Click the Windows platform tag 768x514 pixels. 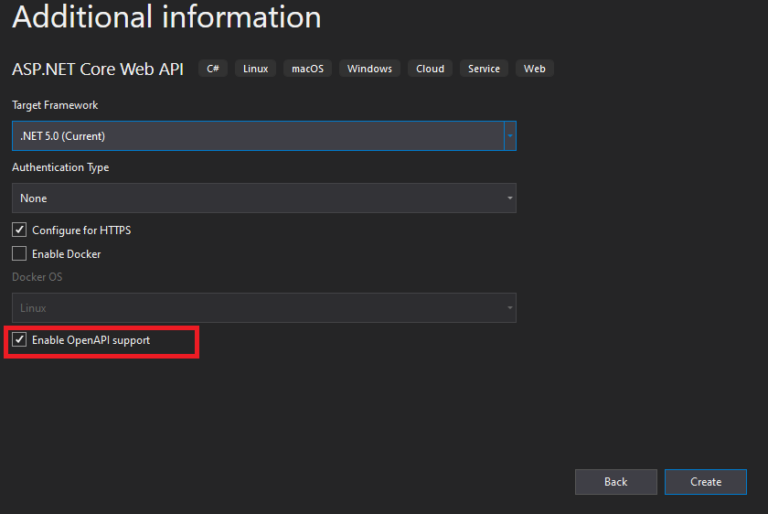coord(369,69)
